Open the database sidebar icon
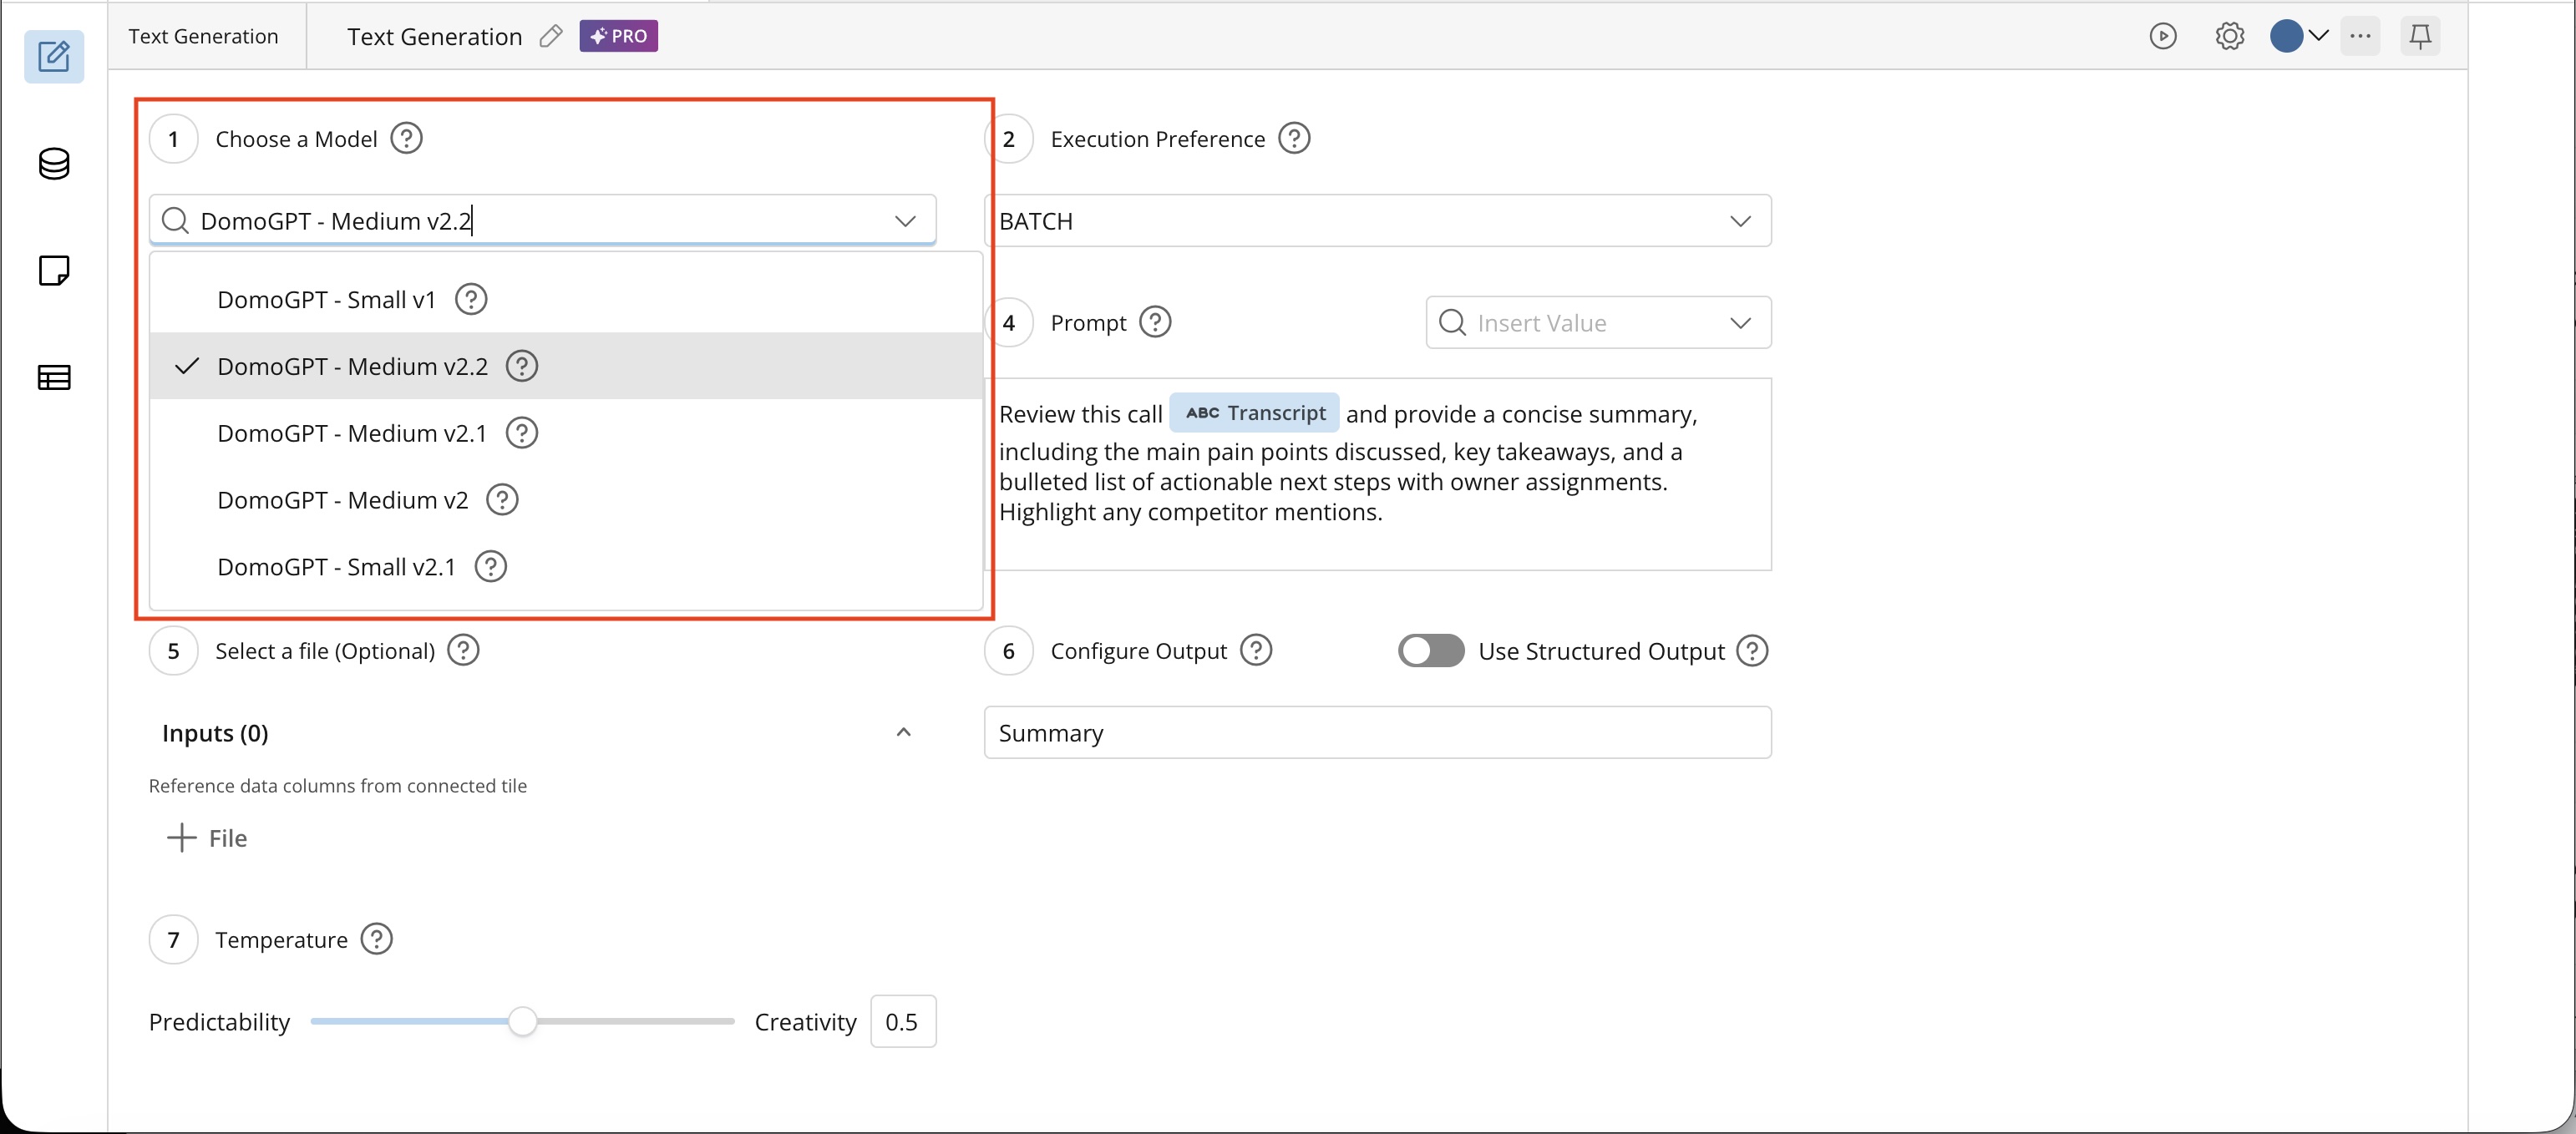 tap(54, 164)
